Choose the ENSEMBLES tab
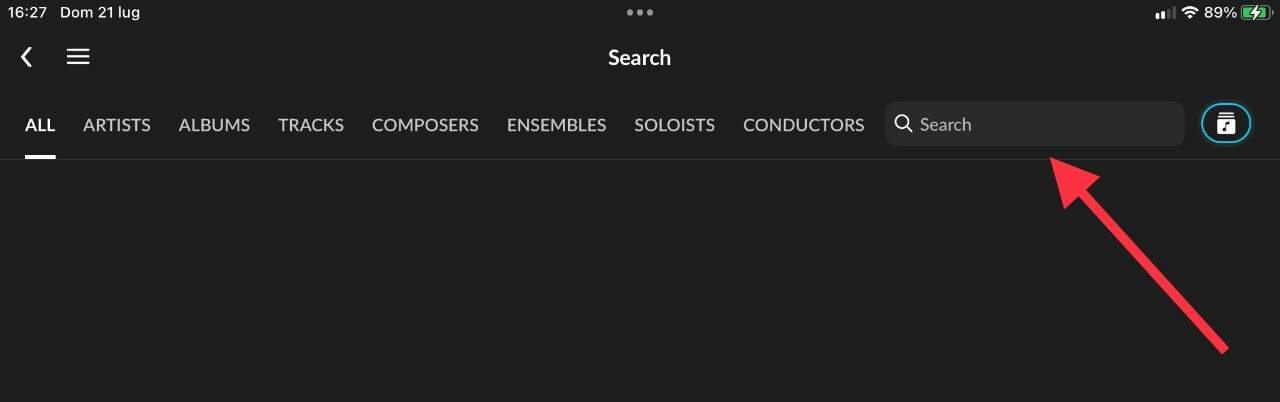This screenshot has width=1280, height=402. [x=556, y=125]
